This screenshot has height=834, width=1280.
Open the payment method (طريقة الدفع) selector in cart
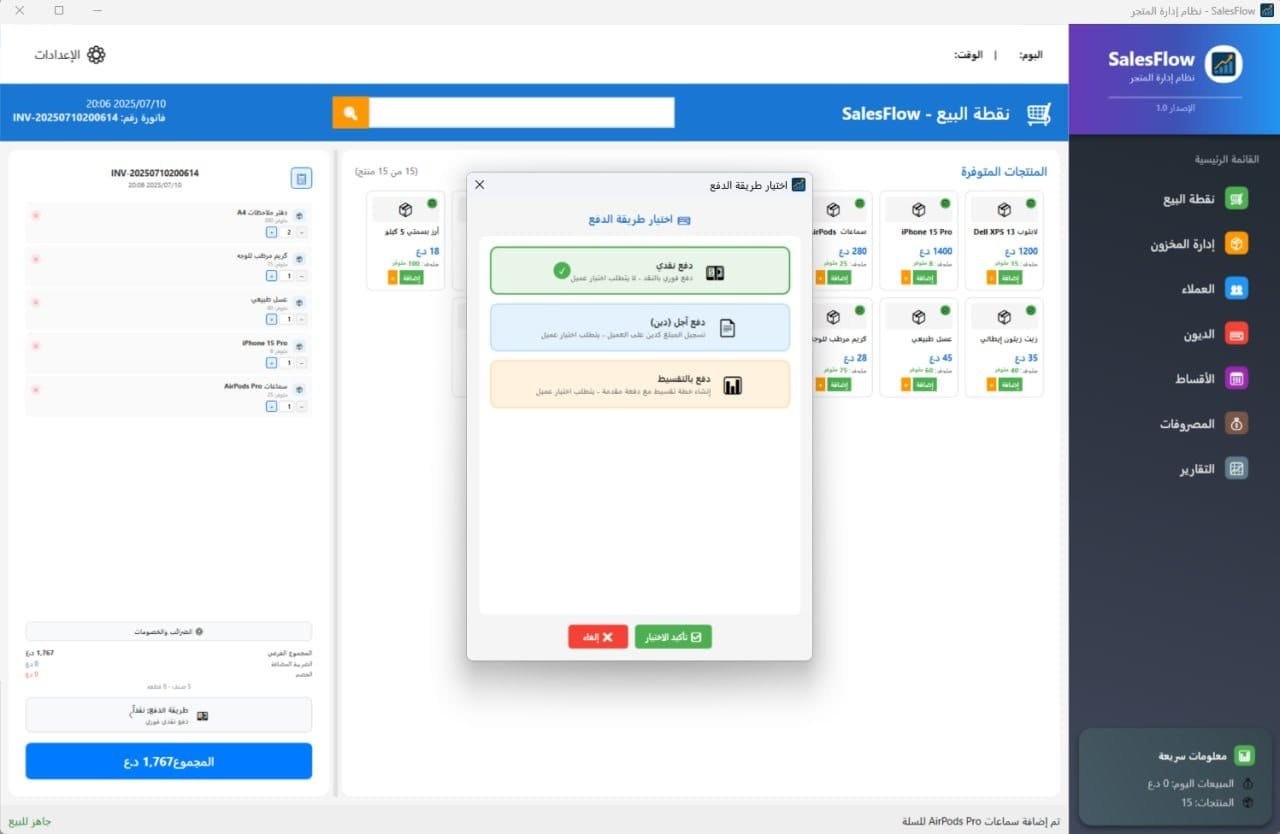point(168,715)
